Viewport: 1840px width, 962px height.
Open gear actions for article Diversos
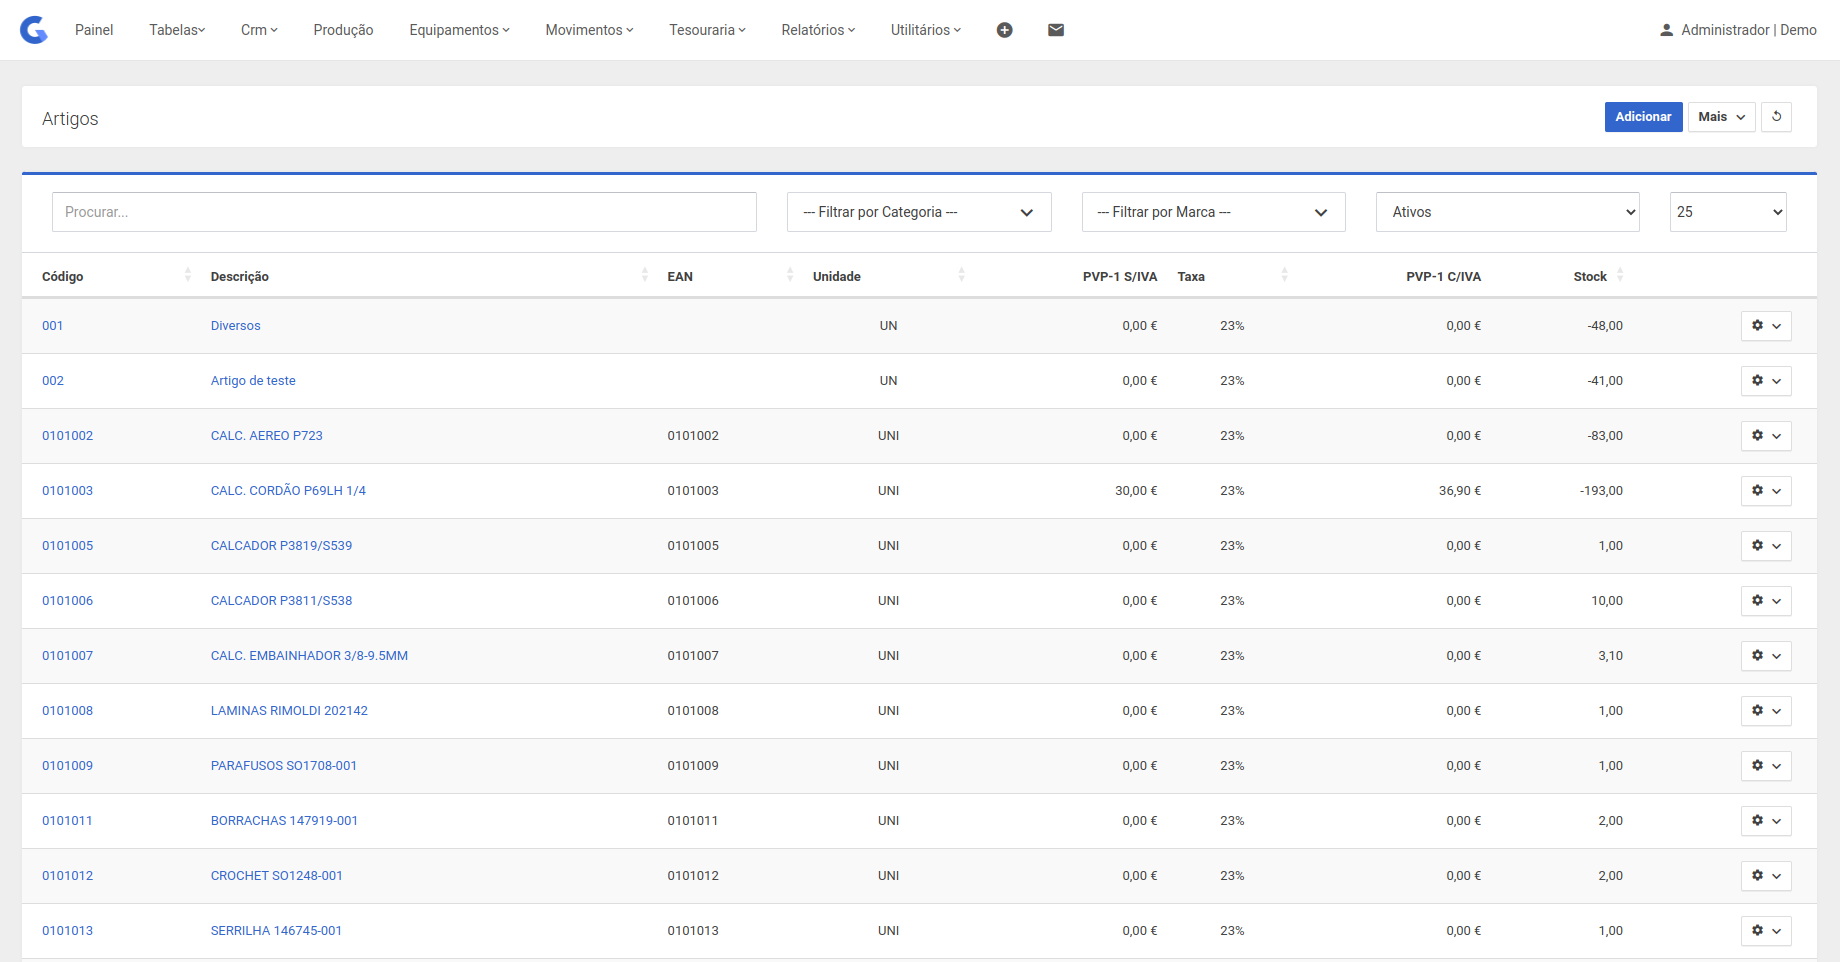tap(1765, 326)
